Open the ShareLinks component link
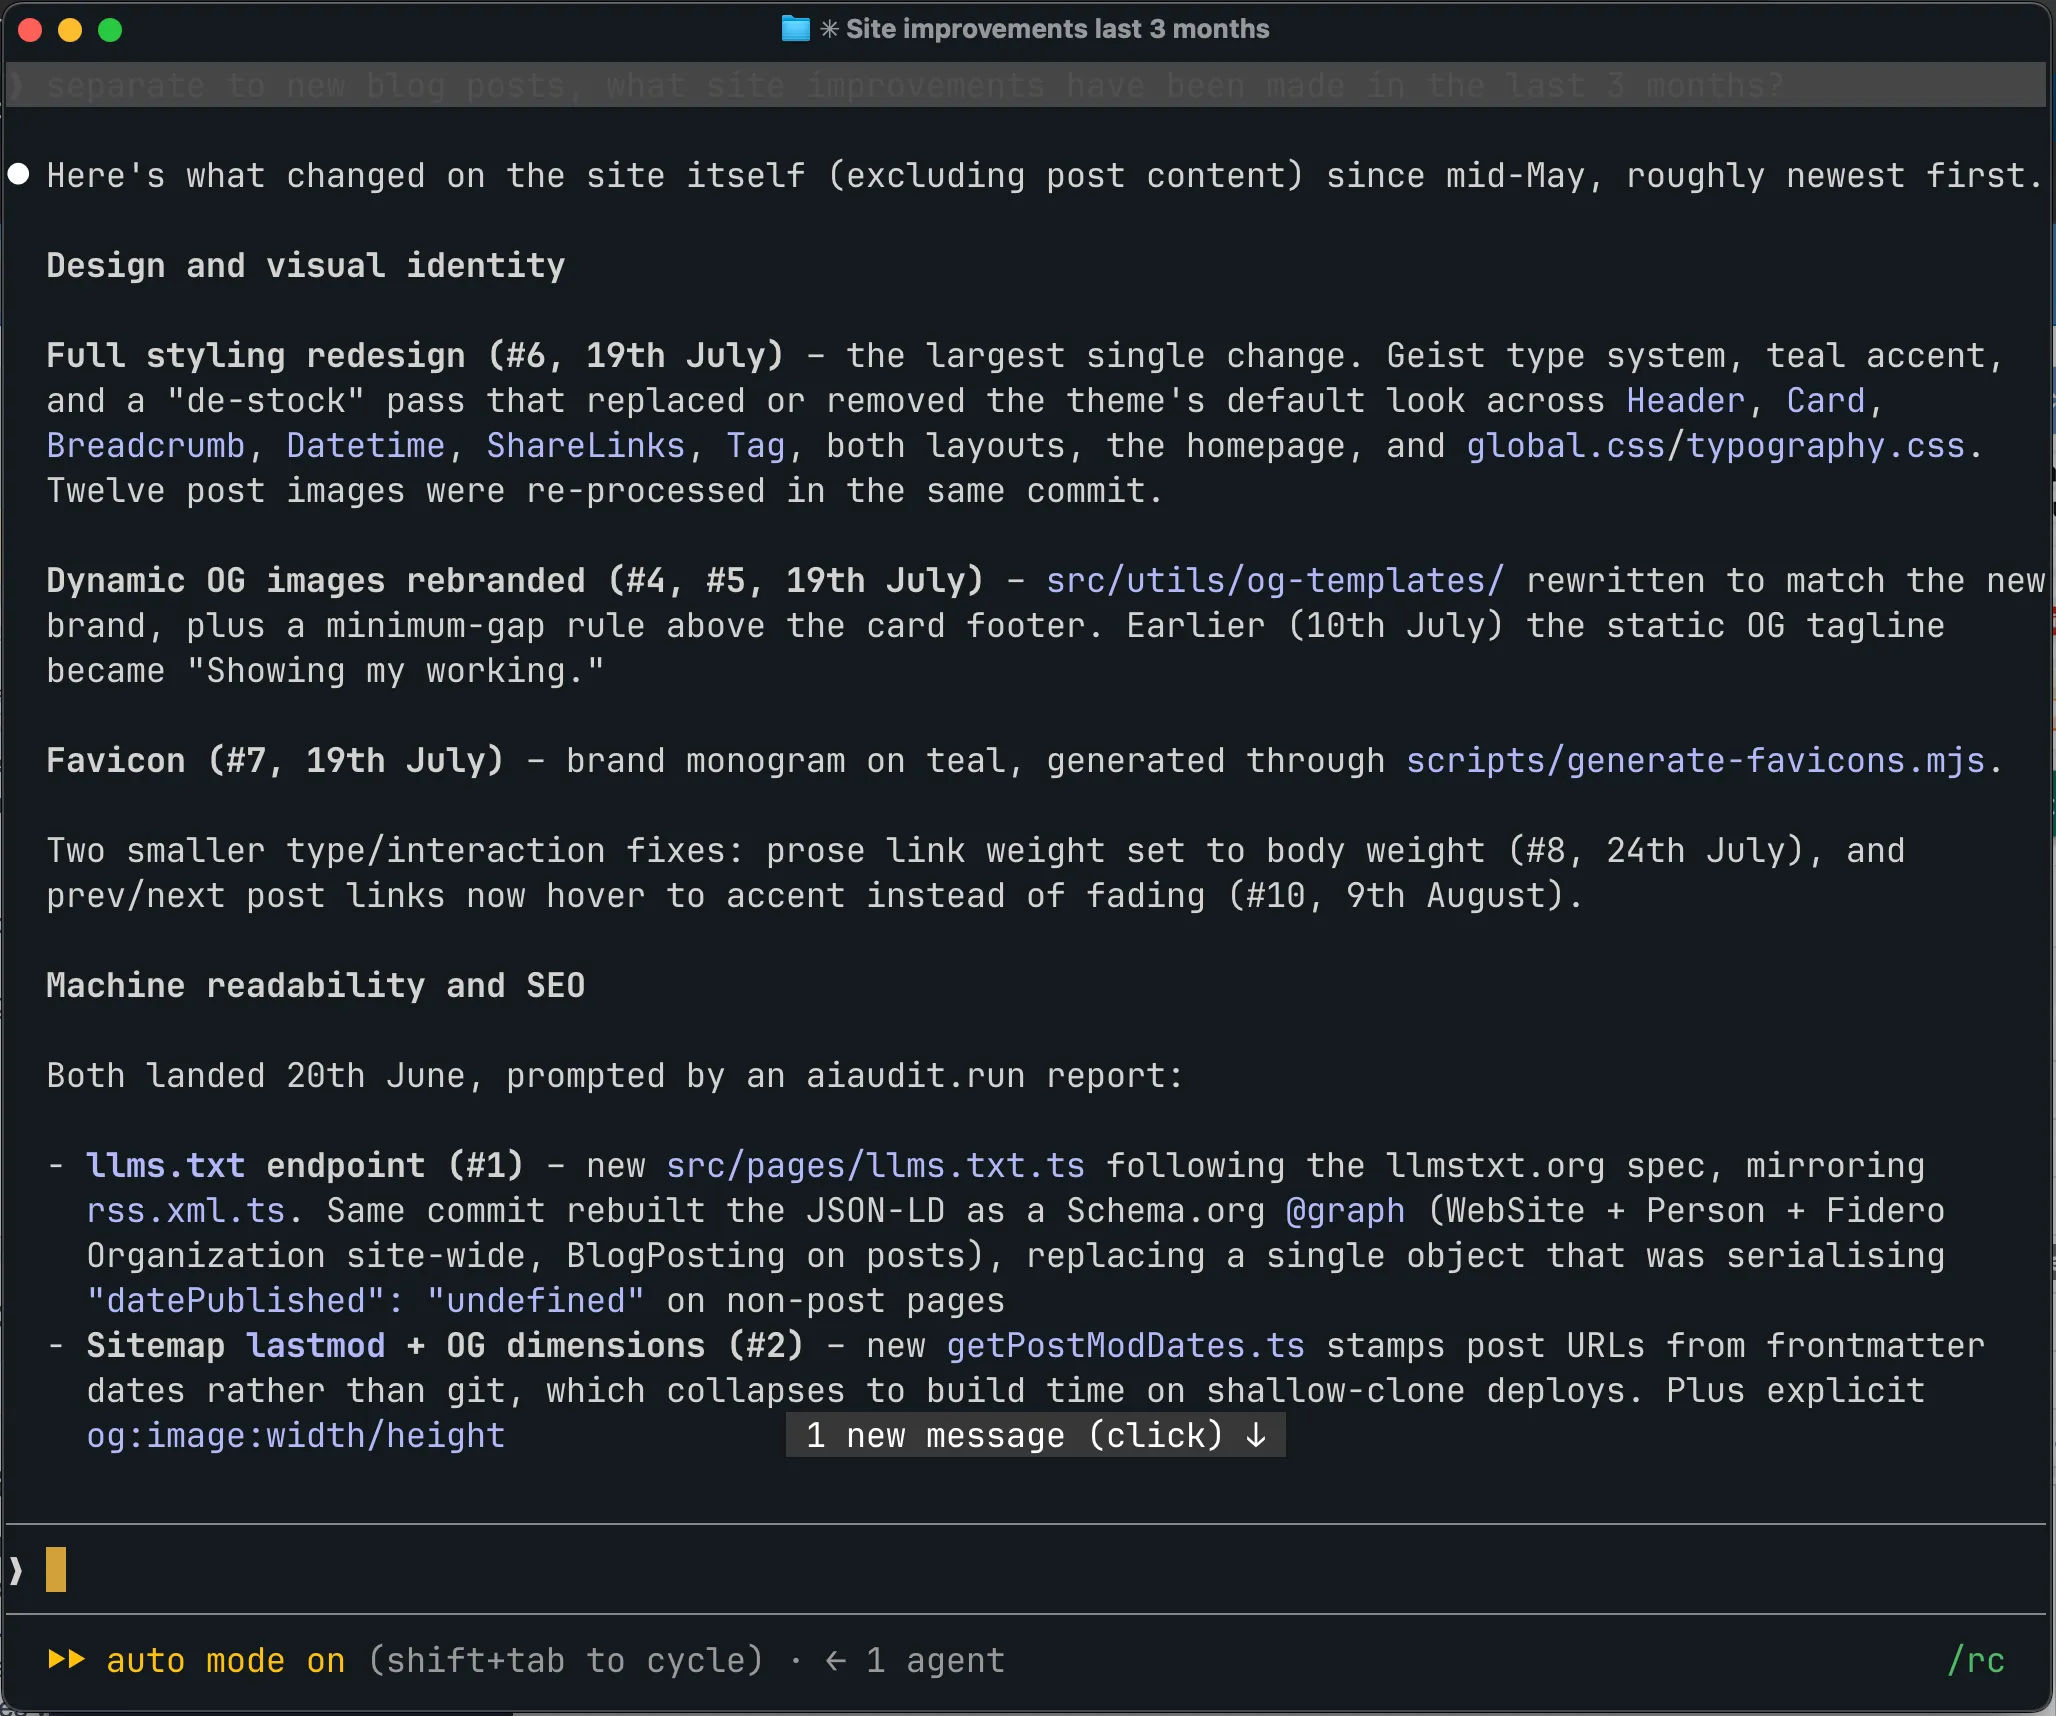Image resolution: width=2056 pixels, height=1716 pixels. [586, 445]
